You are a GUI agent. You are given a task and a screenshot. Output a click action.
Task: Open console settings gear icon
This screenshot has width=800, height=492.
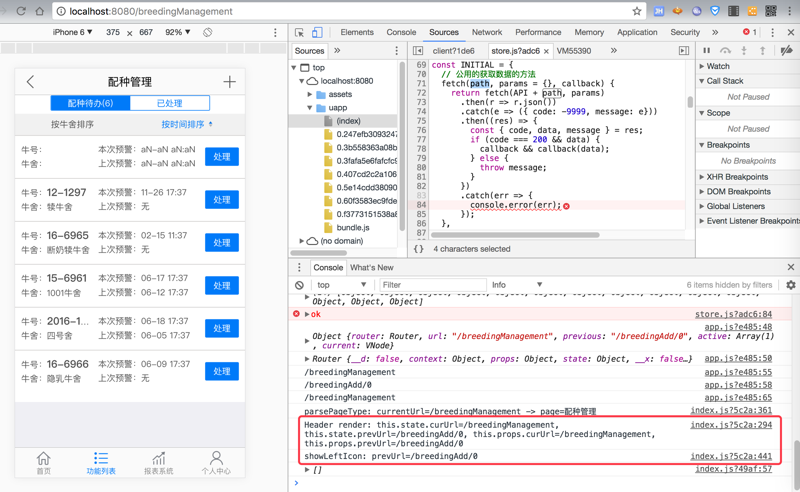[x=790, y=285]
